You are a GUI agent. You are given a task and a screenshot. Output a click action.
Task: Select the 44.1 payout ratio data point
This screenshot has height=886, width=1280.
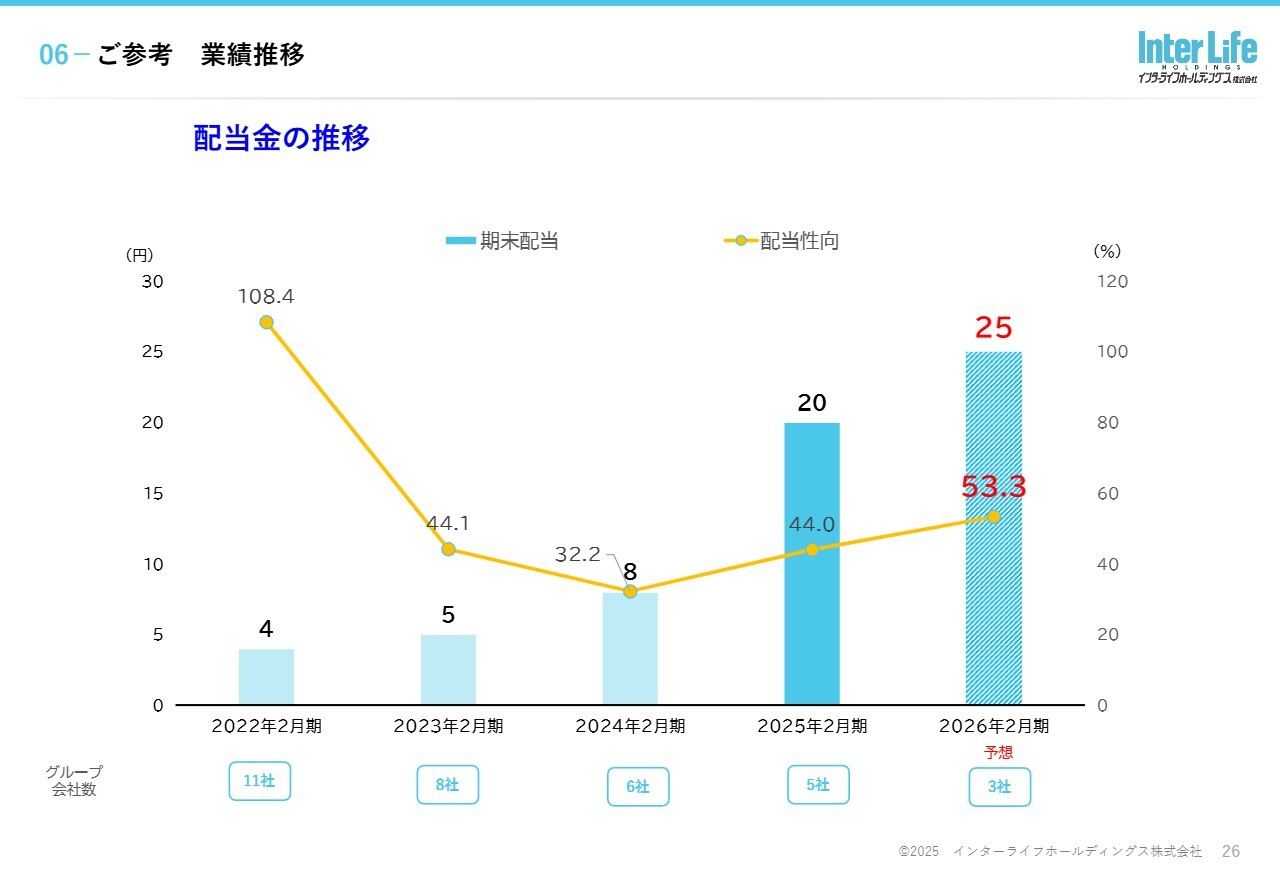point(448,549)
